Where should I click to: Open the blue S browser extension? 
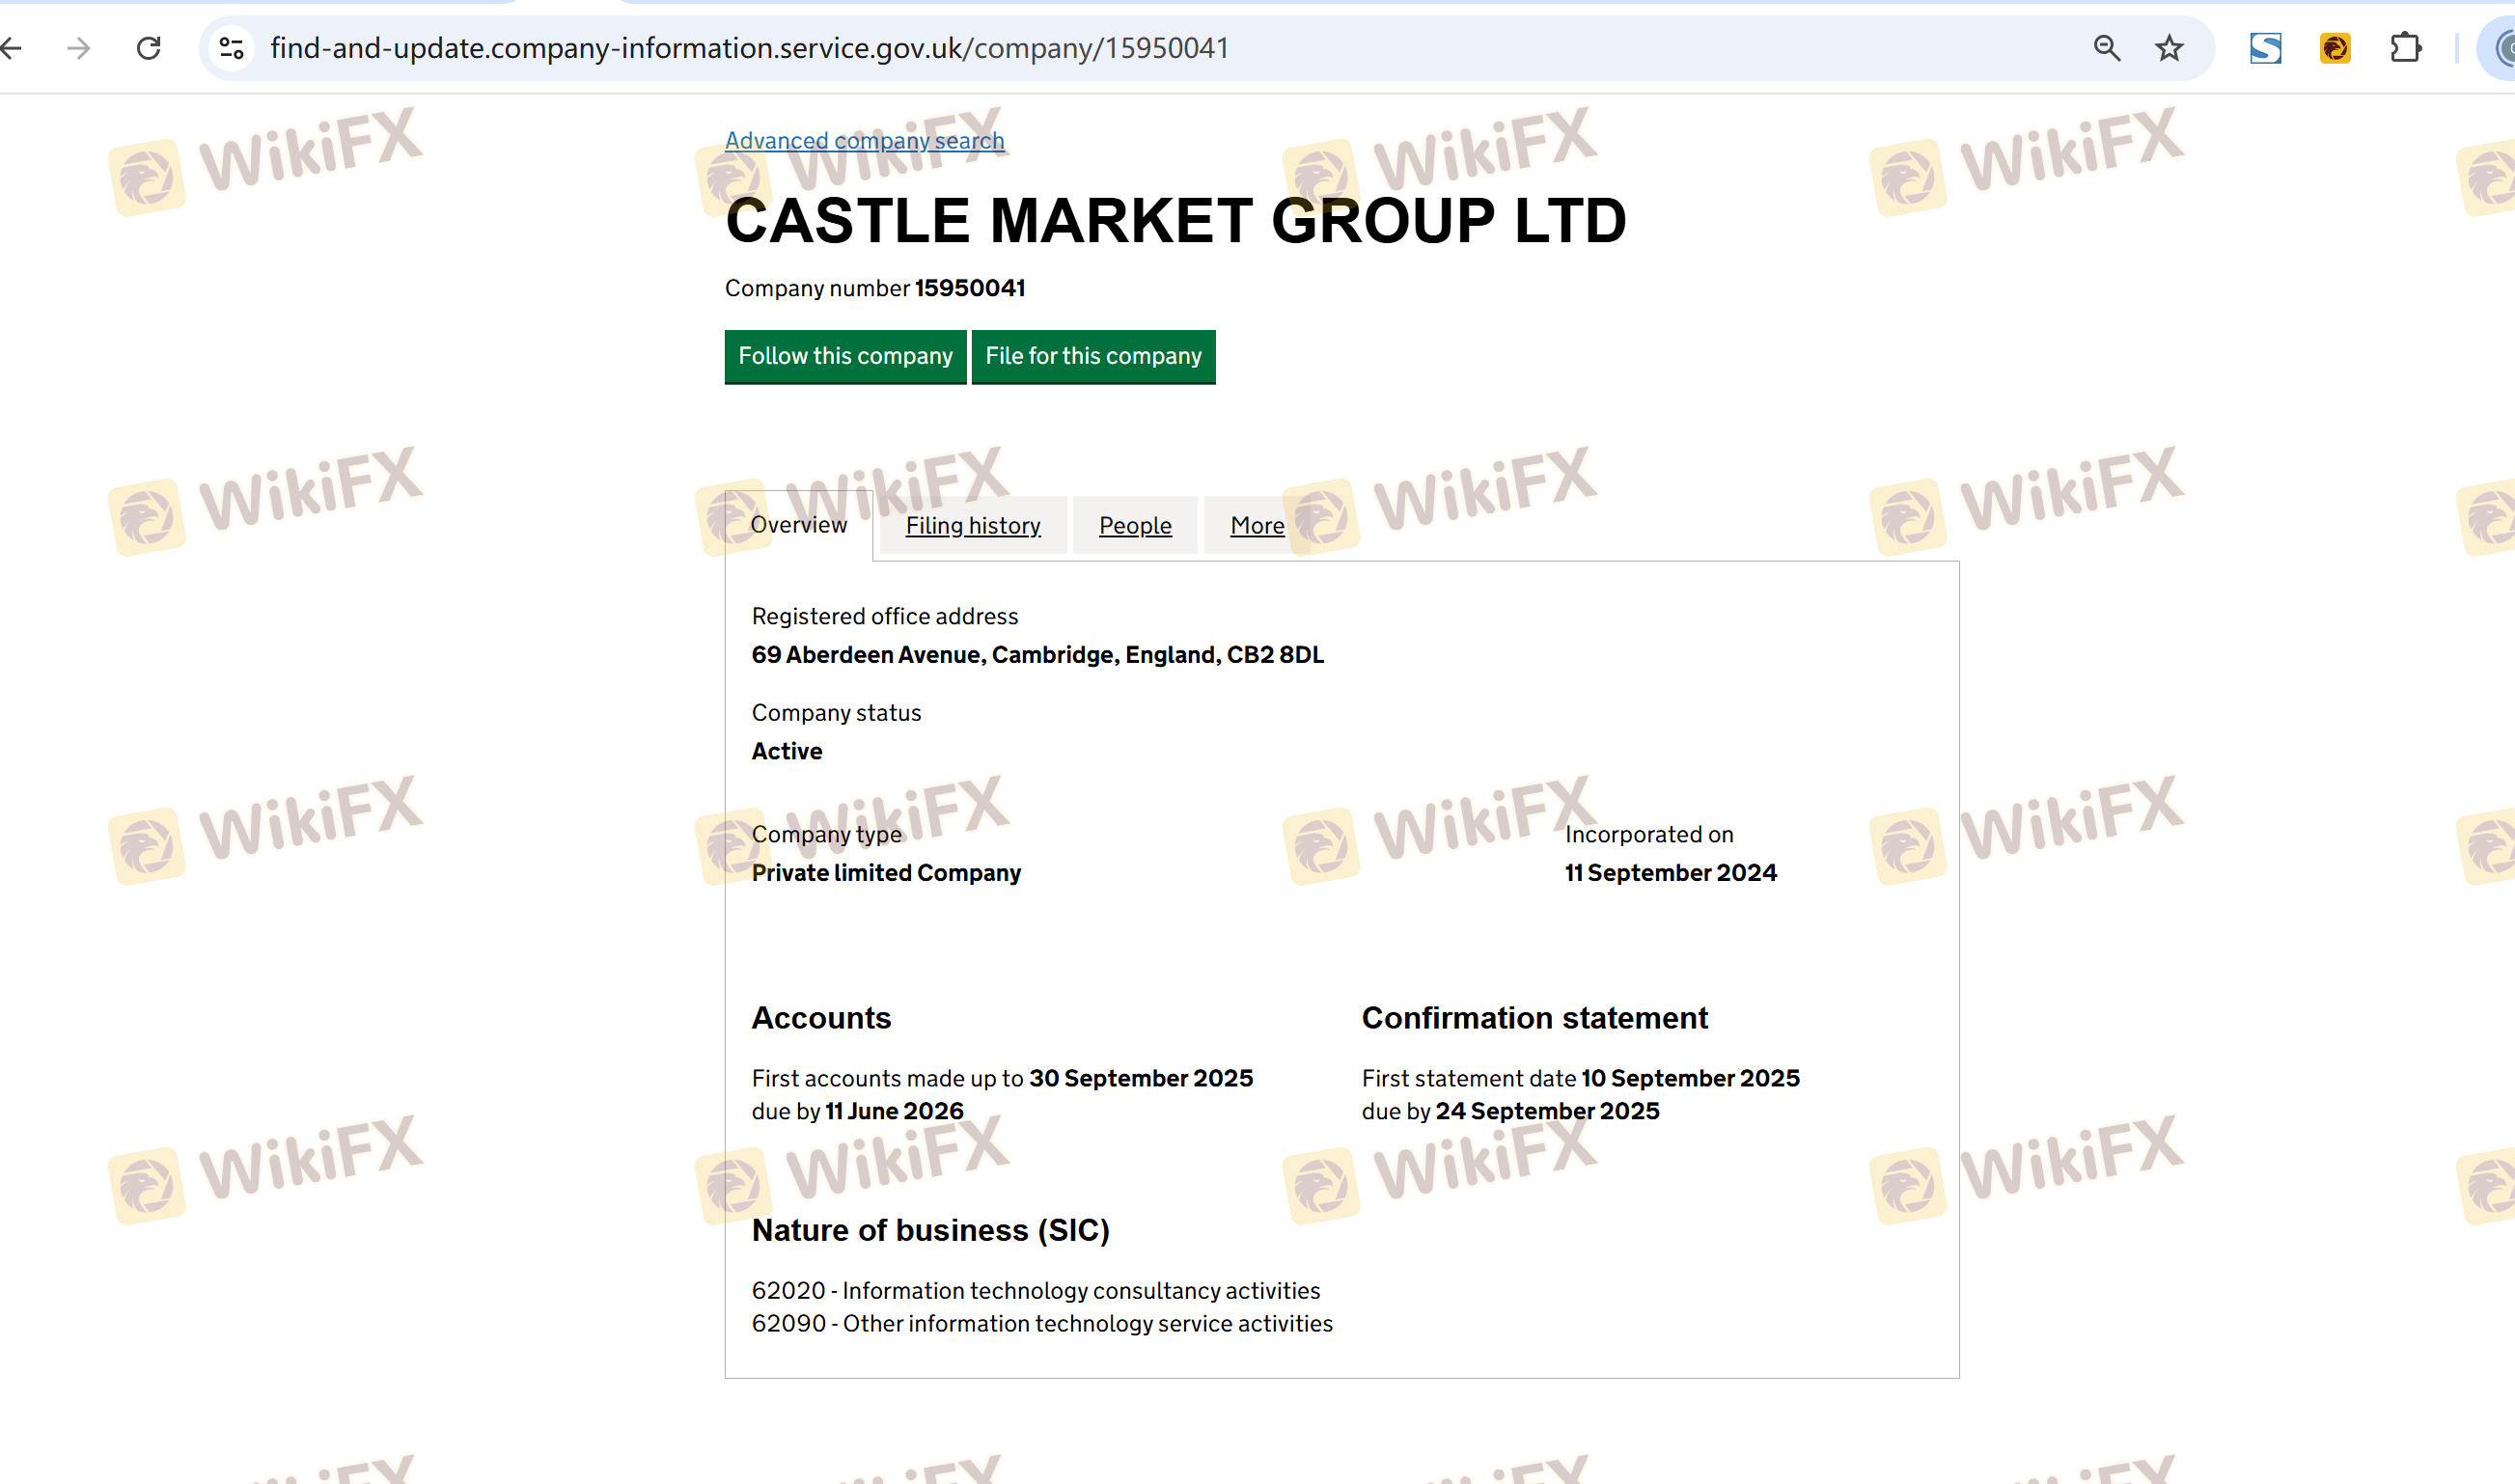(x=2265, y=48)
